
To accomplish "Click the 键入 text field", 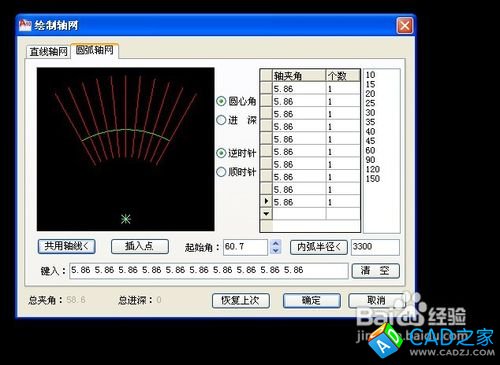I will [209, 270].
